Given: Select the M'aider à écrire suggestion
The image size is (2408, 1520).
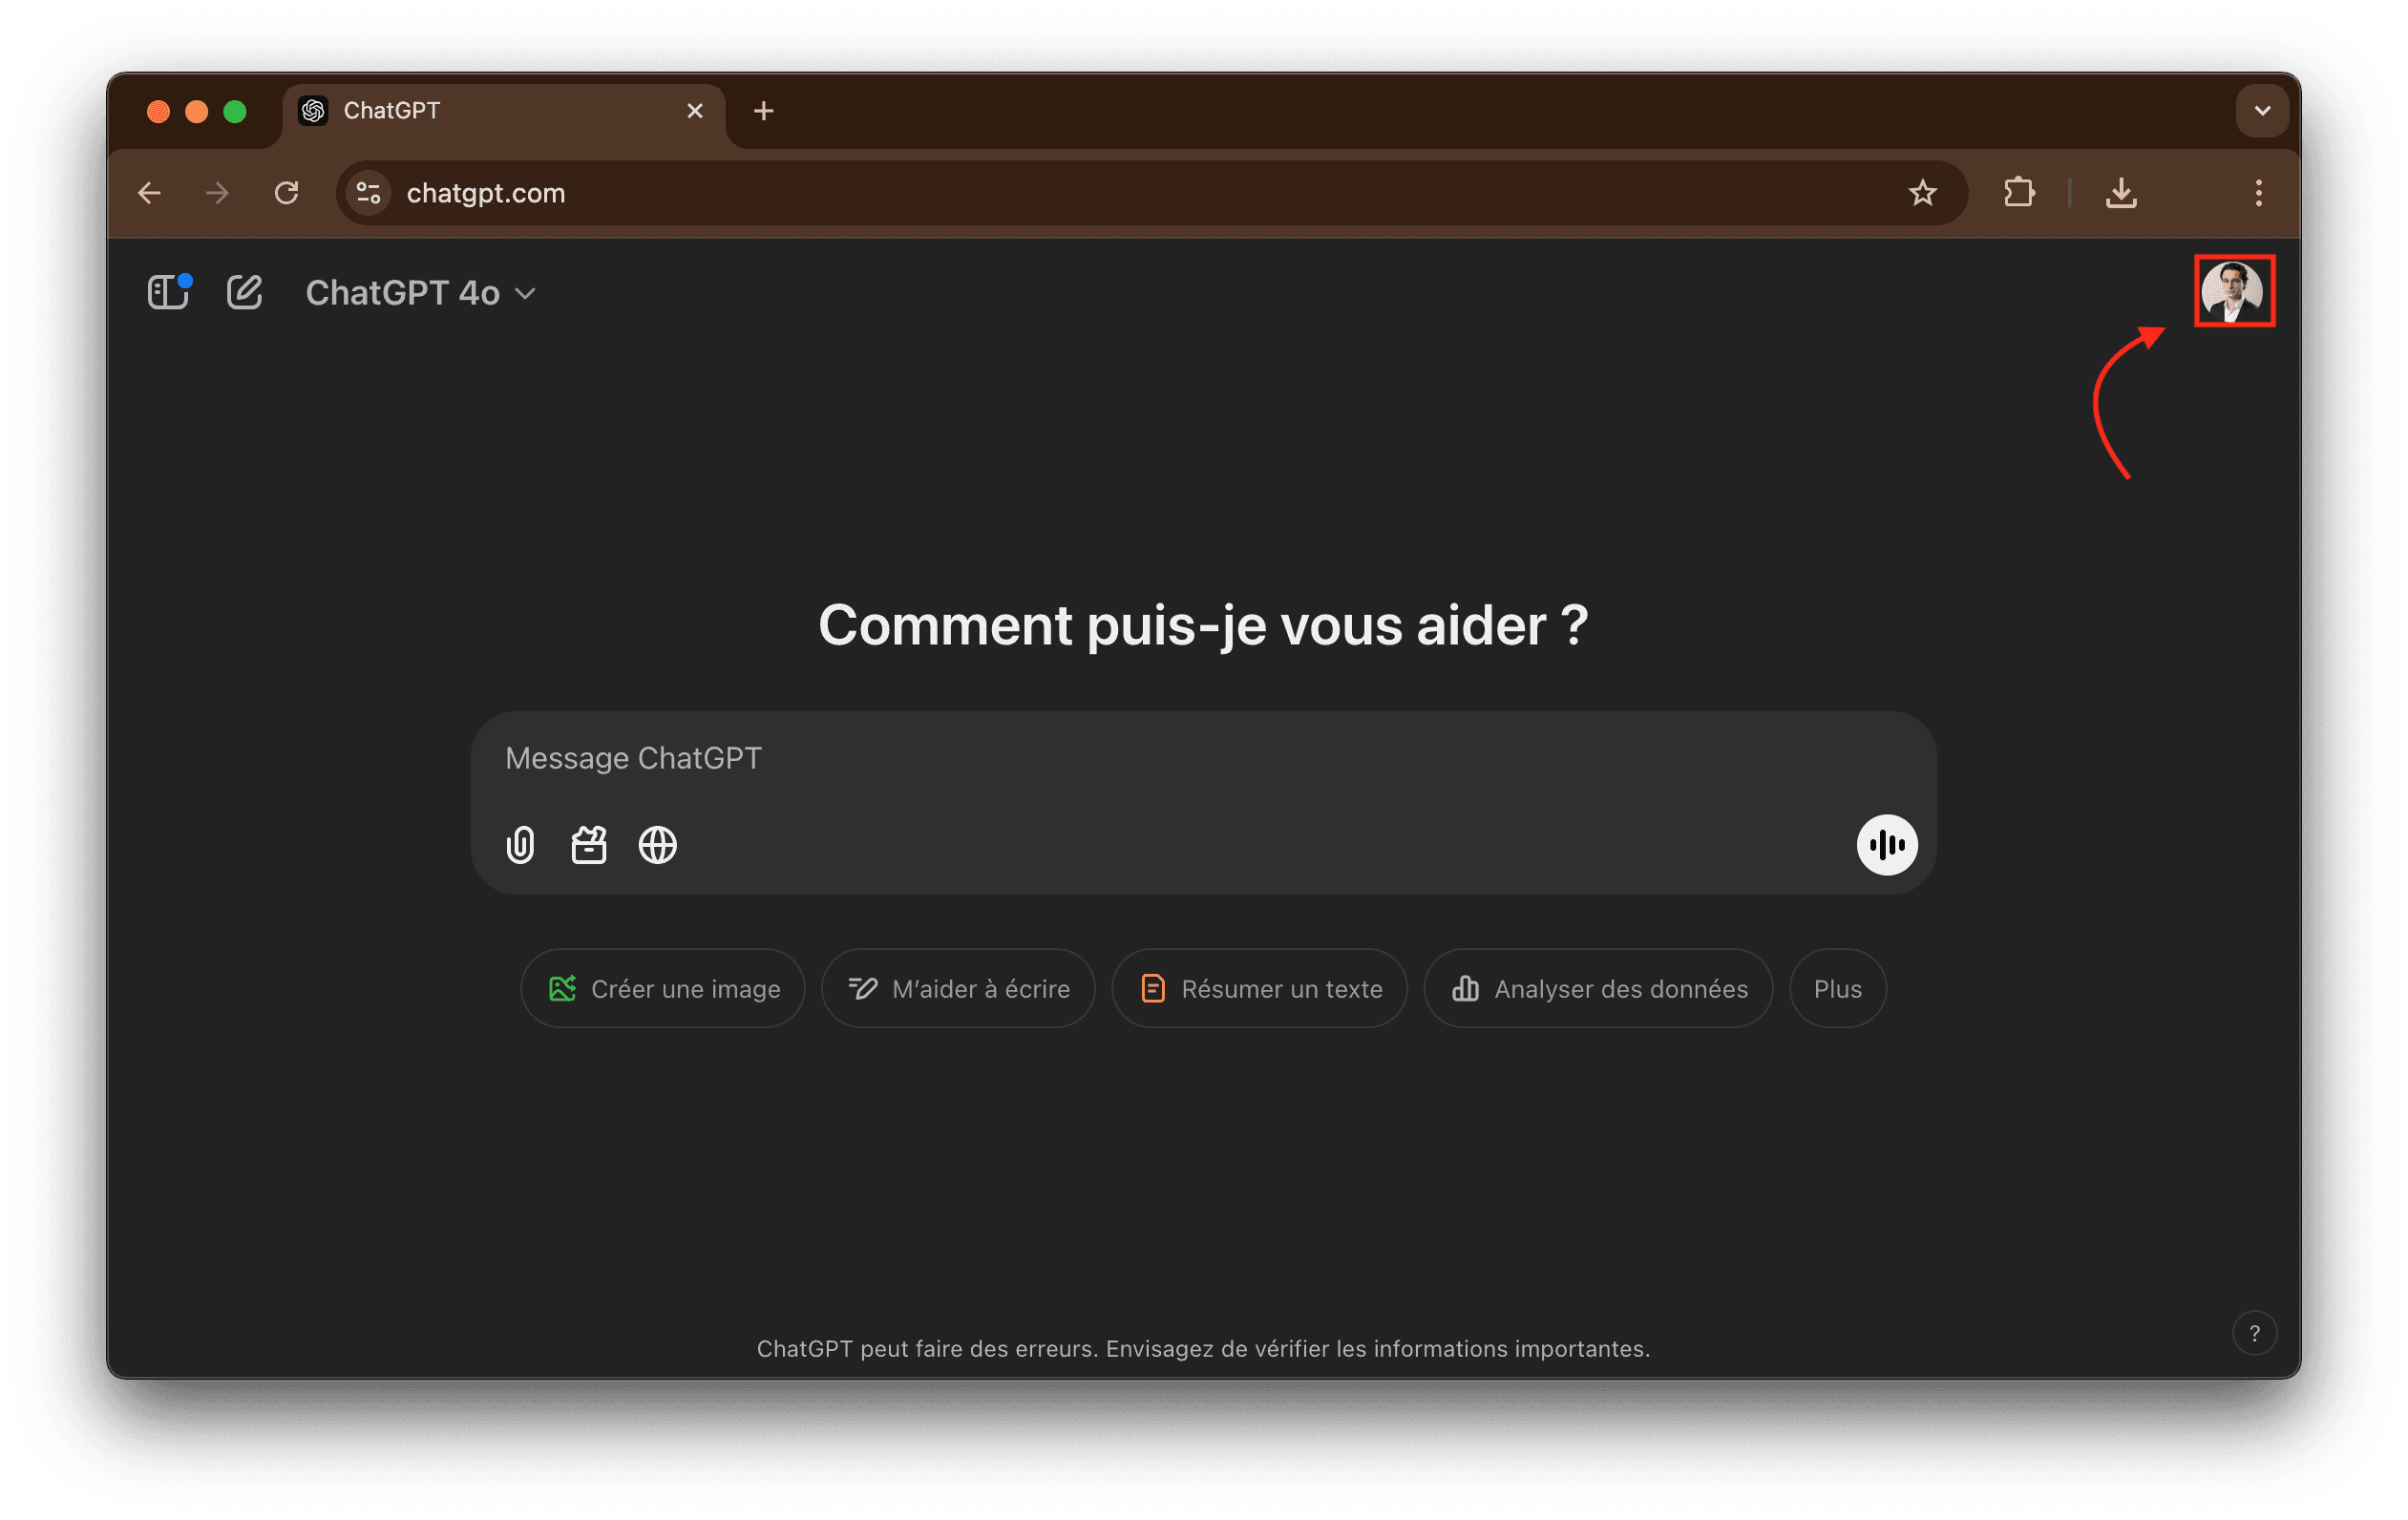Looking at the screenshot, I should (x=958, y=988).
